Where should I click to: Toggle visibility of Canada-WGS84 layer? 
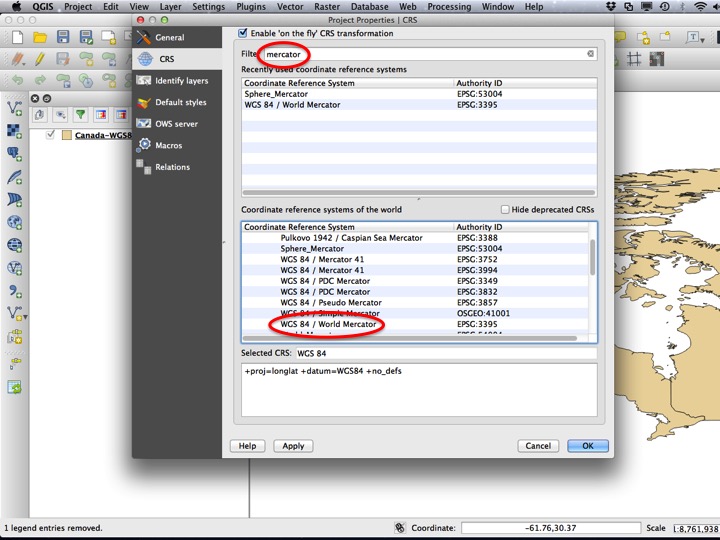51,135
